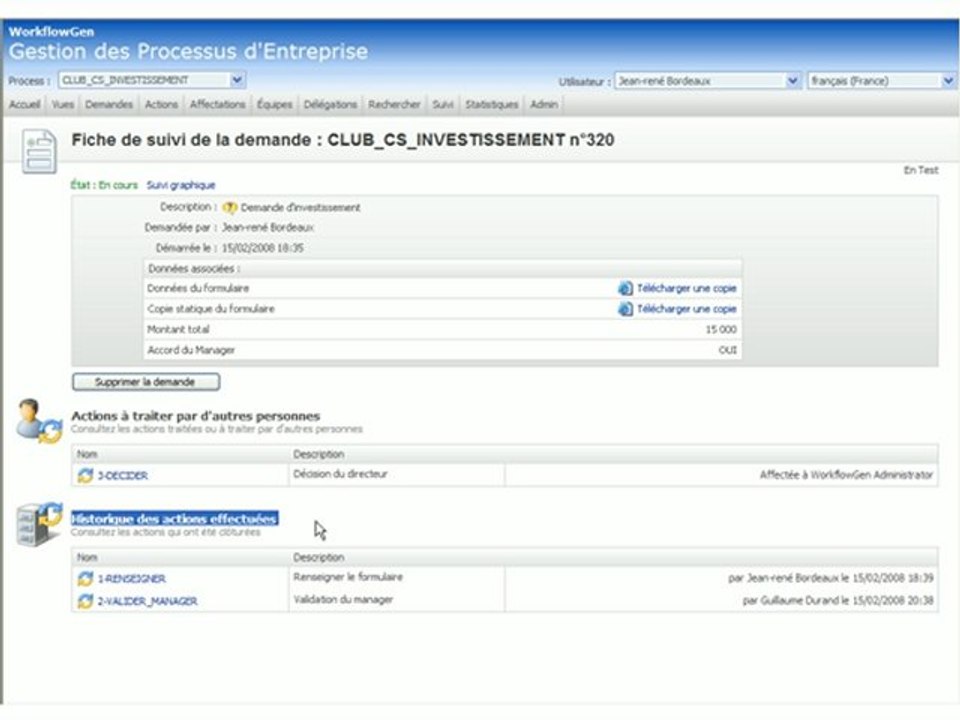Image resolution: width=960 pixels, height=720 pixels.
Task: Open the Admin menu tab
Action: [544, 105]
